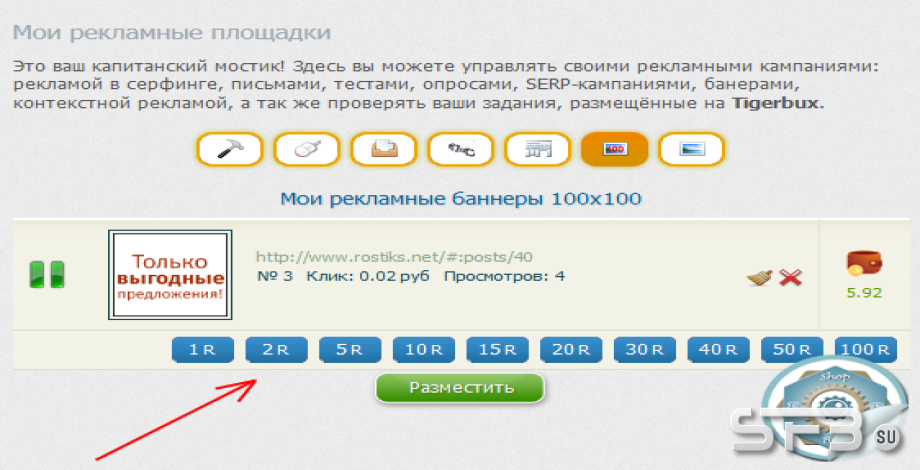Select the mouse surfing ads icon
This screenshot has height=470, width=920.
tap(307, 149)
